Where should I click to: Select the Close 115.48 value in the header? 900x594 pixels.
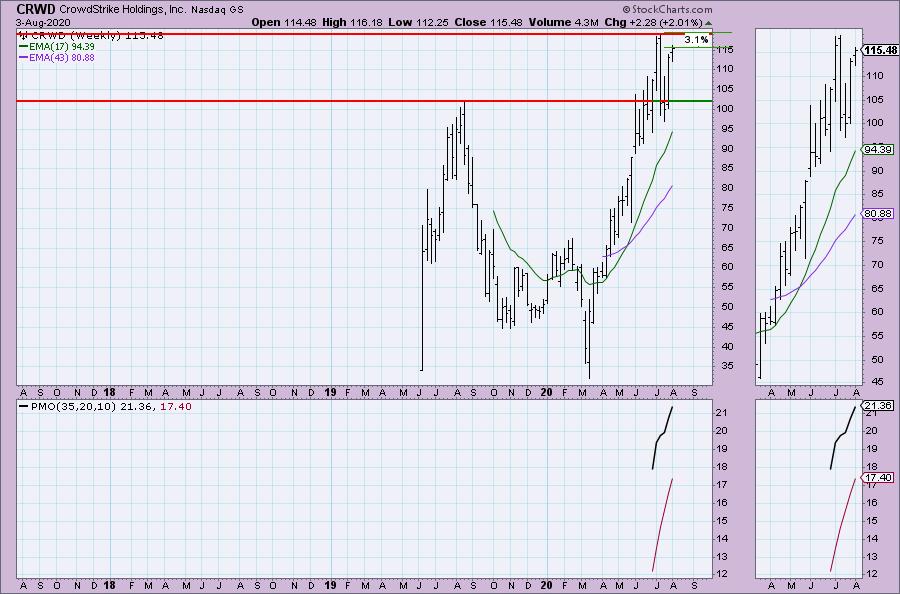pyautogui.click(x=488, y=22)
